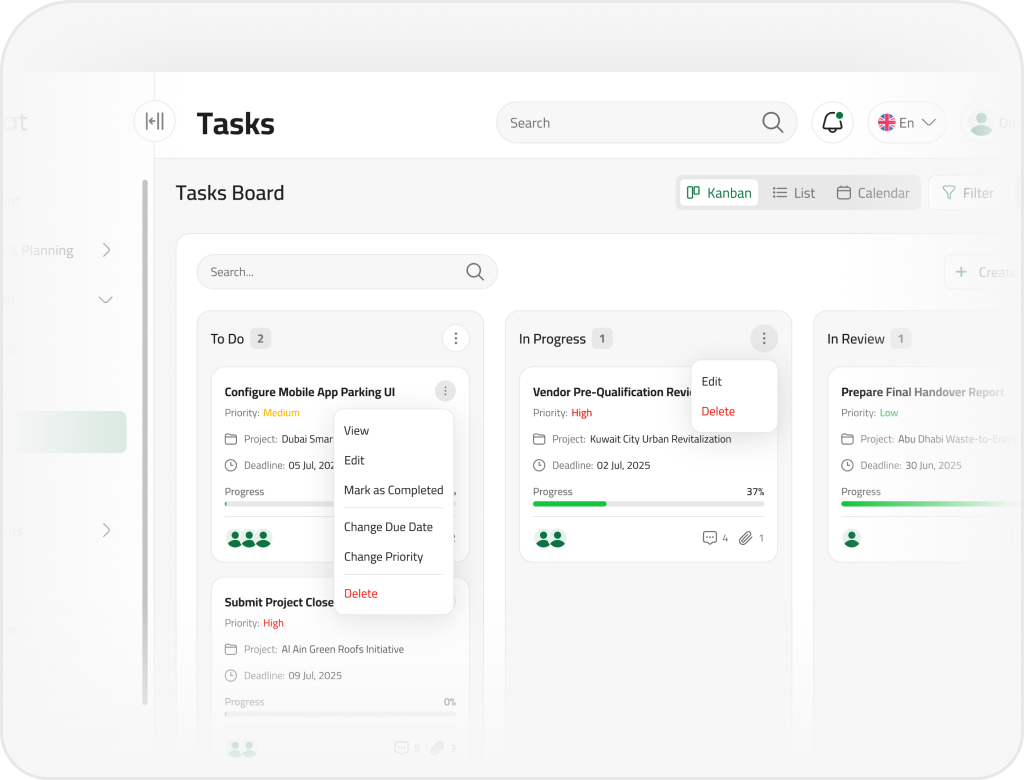Switch to Calendar view

point(873,193)
